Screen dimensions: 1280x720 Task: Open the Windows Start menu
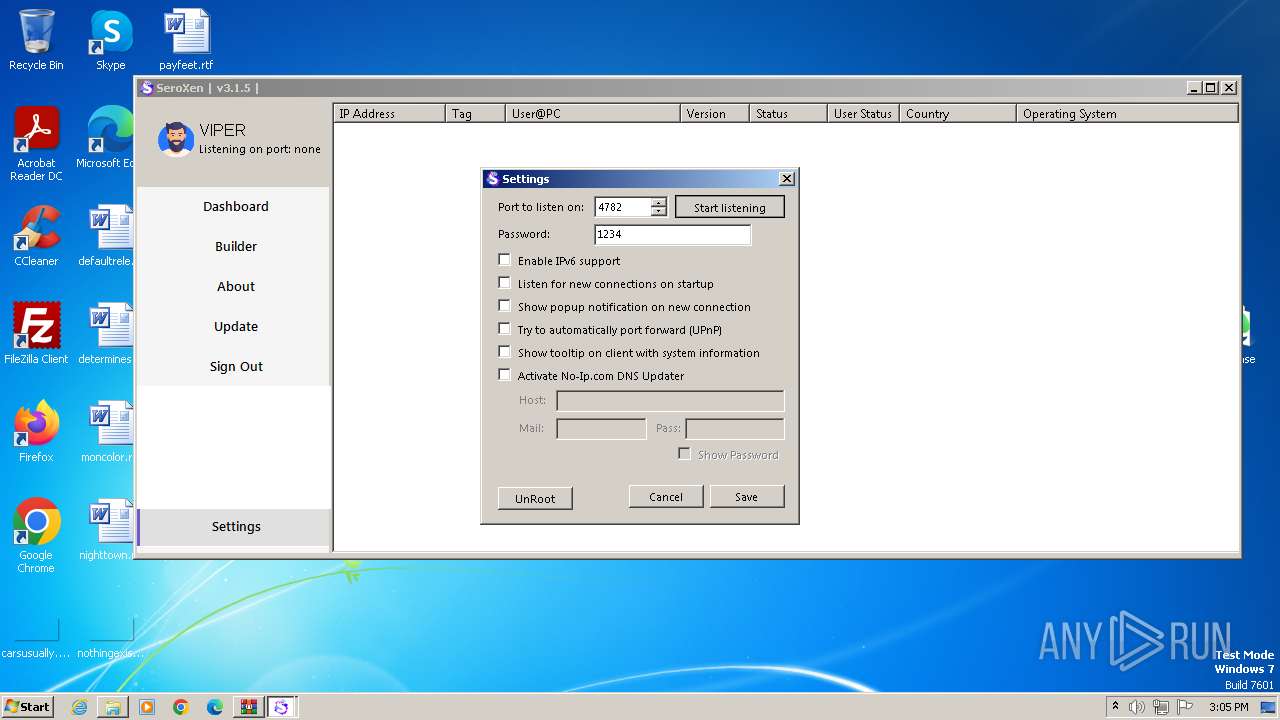click(27, 707)
